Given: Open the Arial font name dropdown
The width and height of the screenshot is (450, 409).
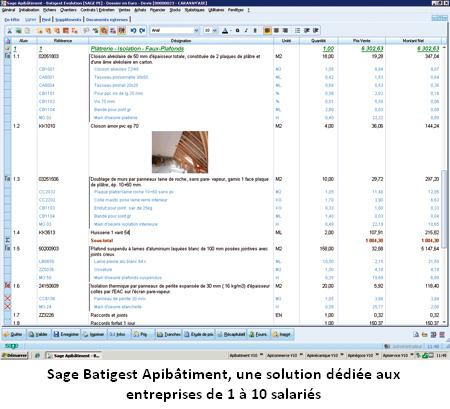Looking at the screenshot, I should pos(196,31).
